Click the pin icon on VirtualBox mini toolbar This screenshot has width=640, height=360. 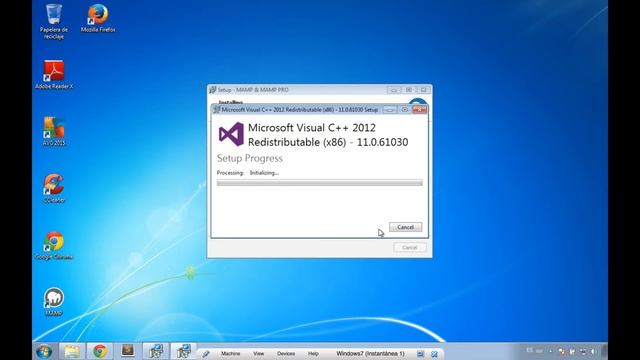[x=206, y=354]
